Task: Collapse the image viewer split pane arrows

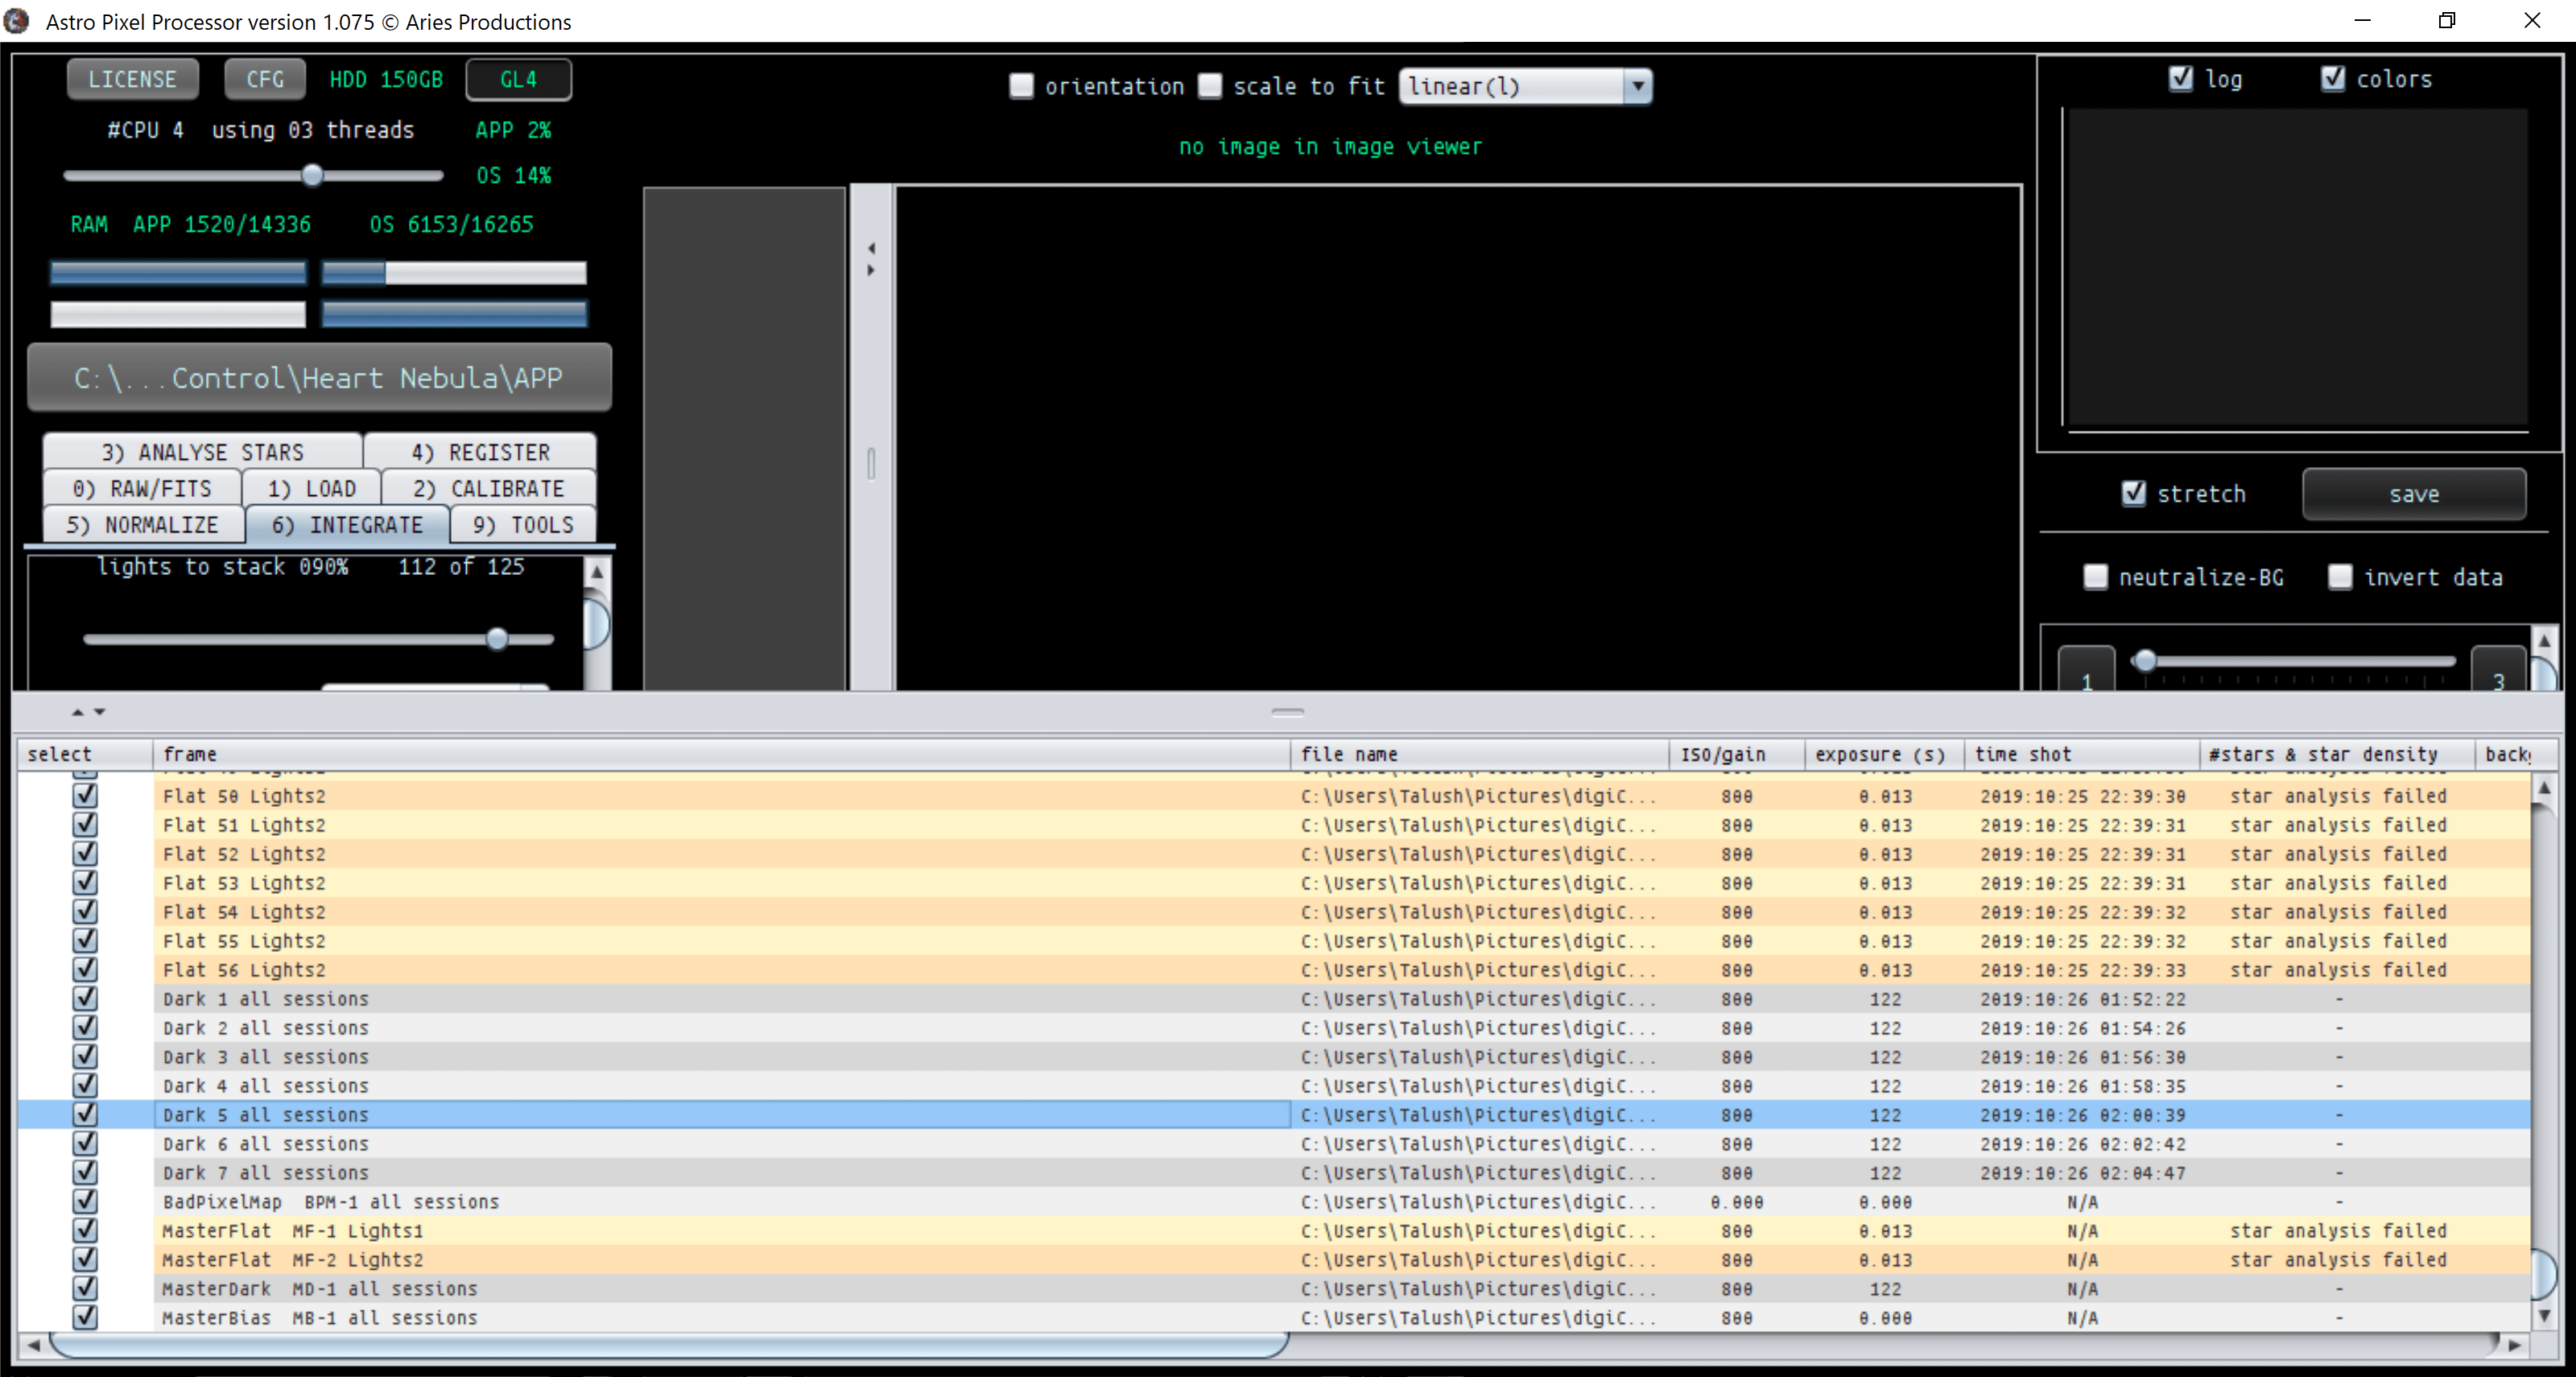Action: point(871,259)
